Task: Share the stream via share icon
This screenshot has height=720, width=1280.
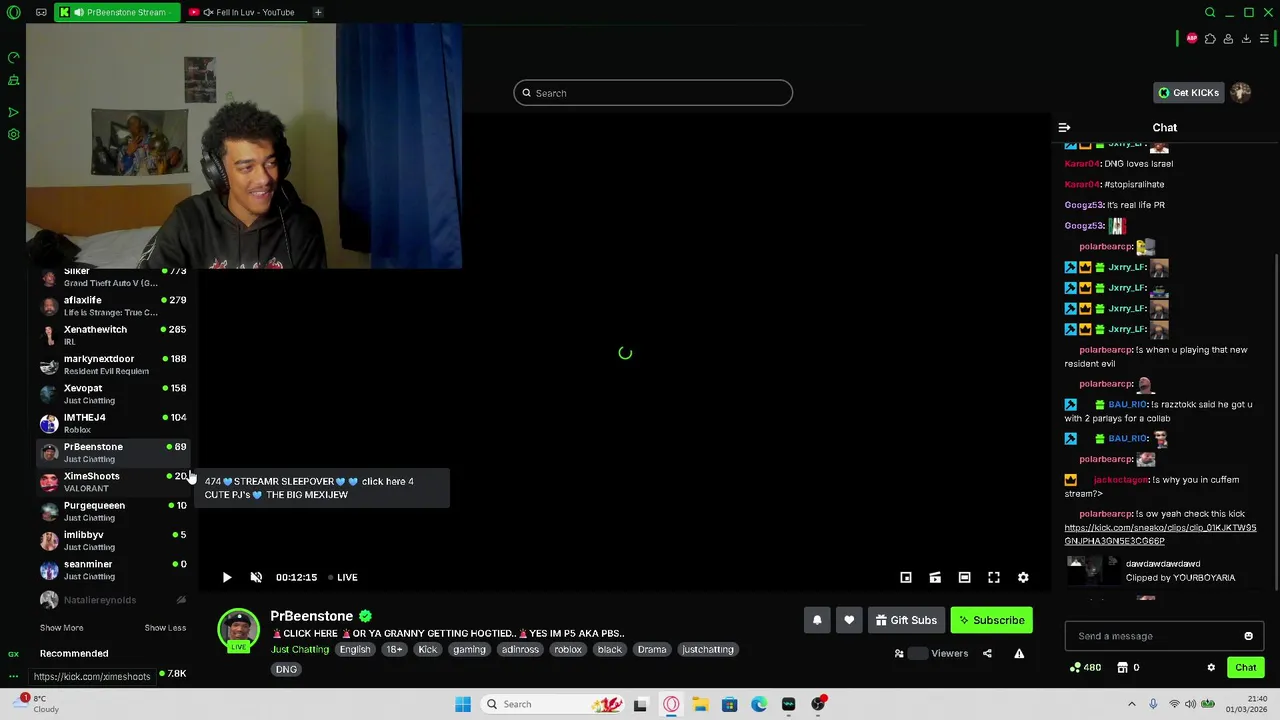Action: pos(987,654)
